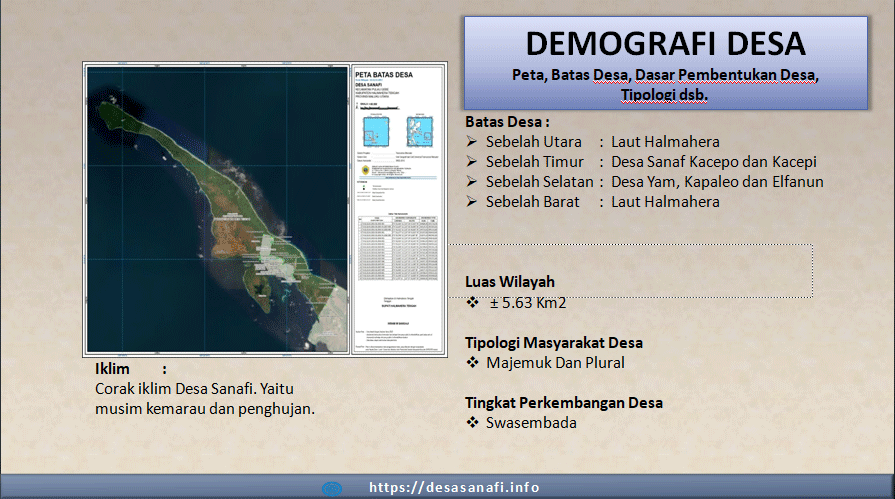Screen dimensions: 895x499
Task: Select the DEMOGRAFI DESA title heading
Action: (665, 44)
